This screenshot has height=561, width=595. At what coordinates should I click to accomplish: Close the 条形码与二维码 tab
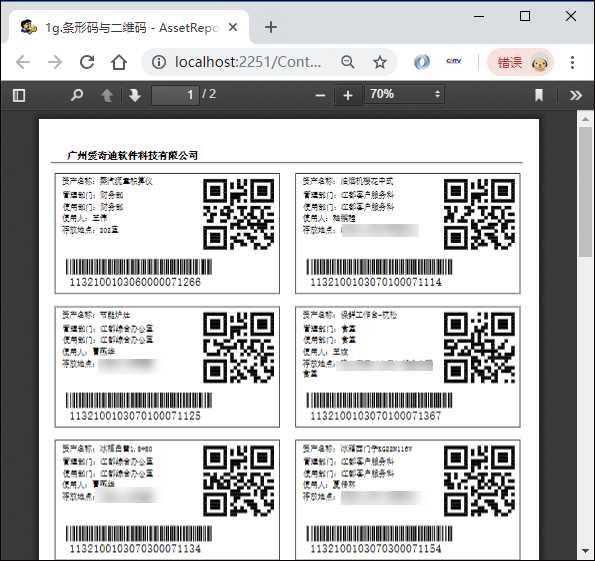(x=233, y=27)
